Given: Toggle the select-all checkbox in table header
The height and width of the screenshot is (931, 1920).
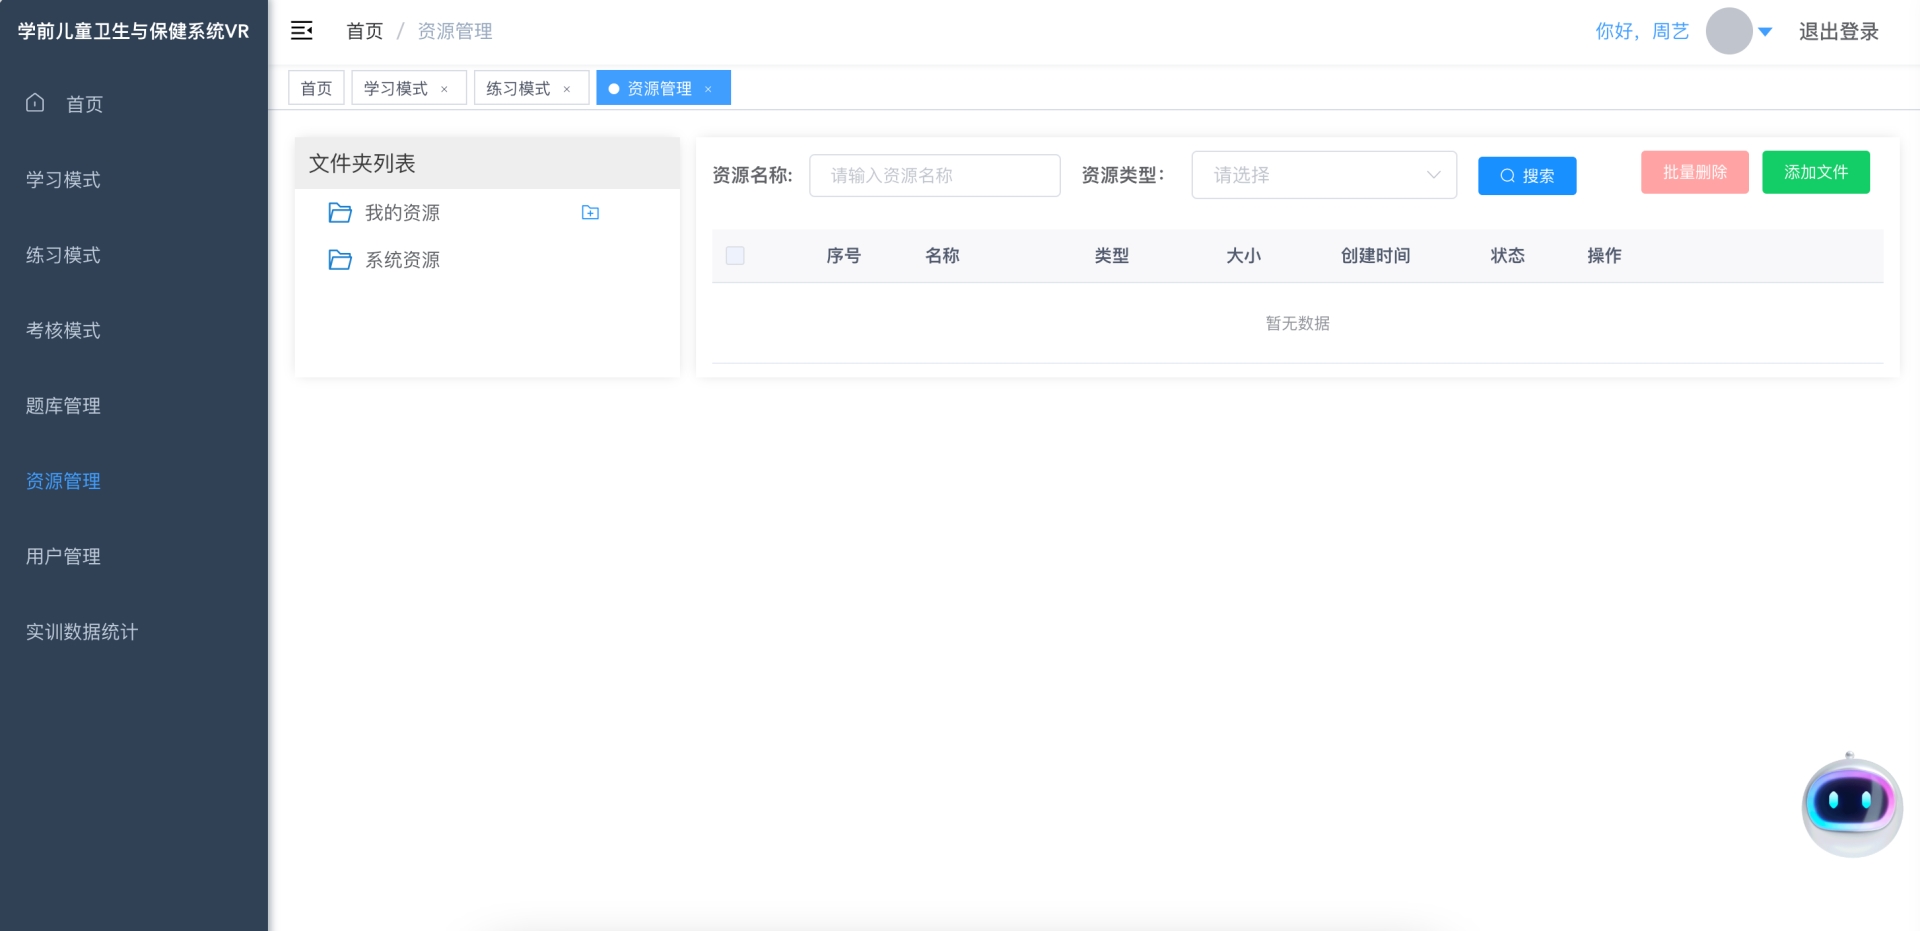Looking at the screenshot, I should (x=735, y=256).
